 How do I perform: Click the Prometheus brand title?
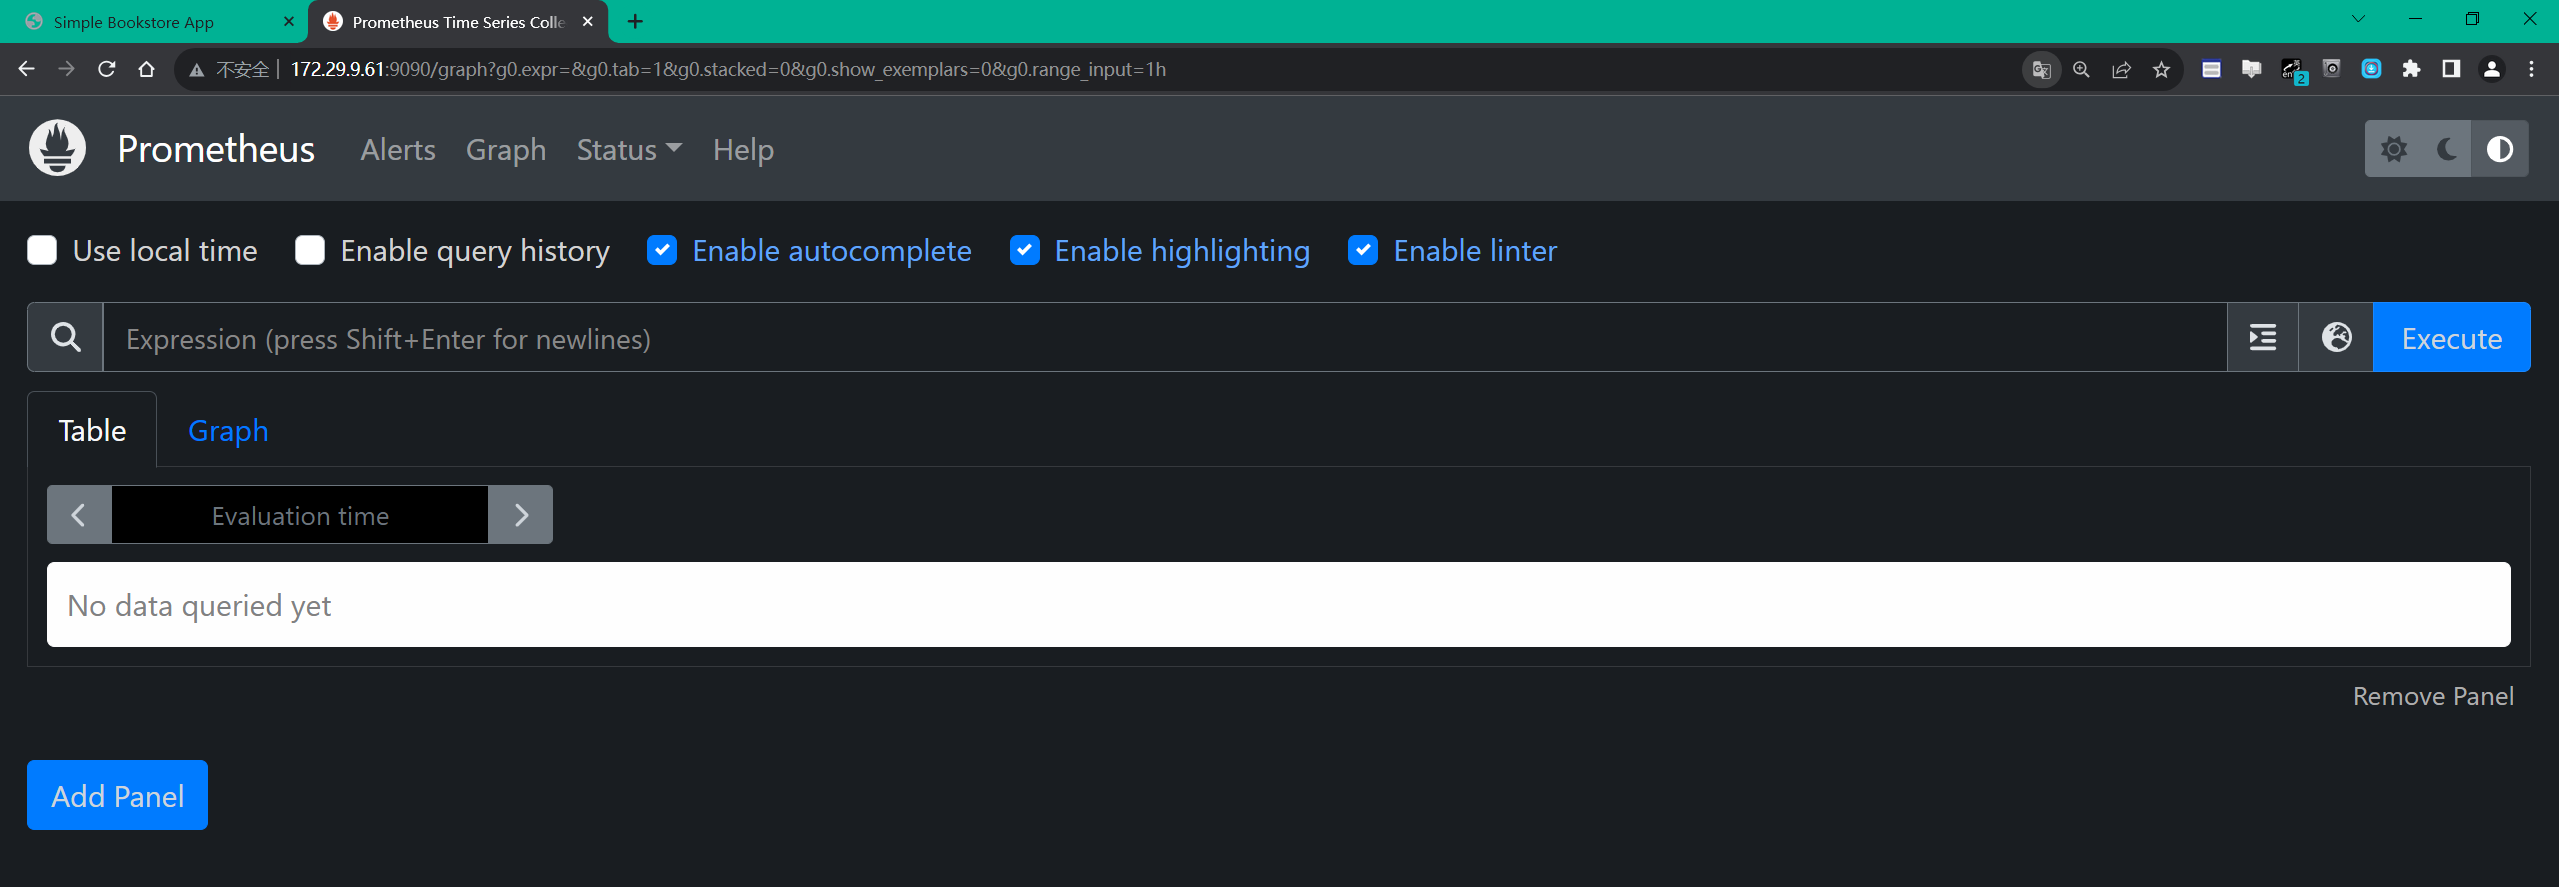click(x=216, y=149)
